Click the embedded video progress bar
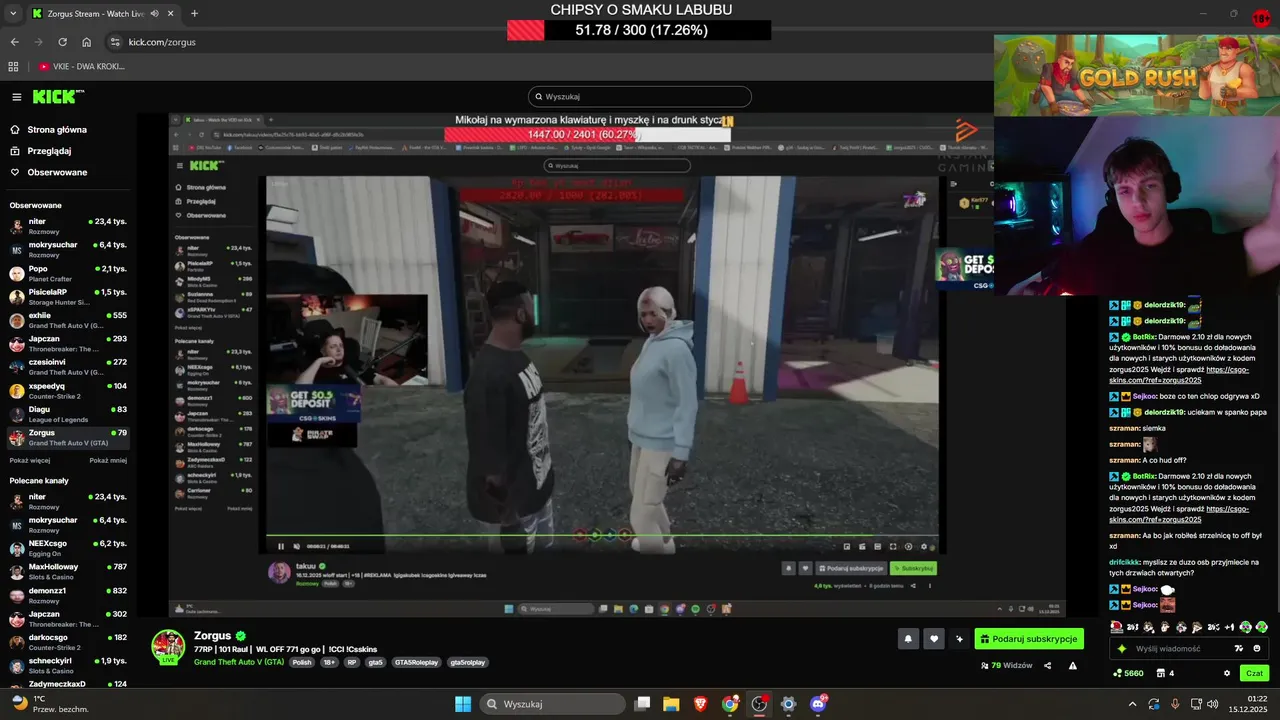Screen dimensions: 1280x720 tap(602, 536)
